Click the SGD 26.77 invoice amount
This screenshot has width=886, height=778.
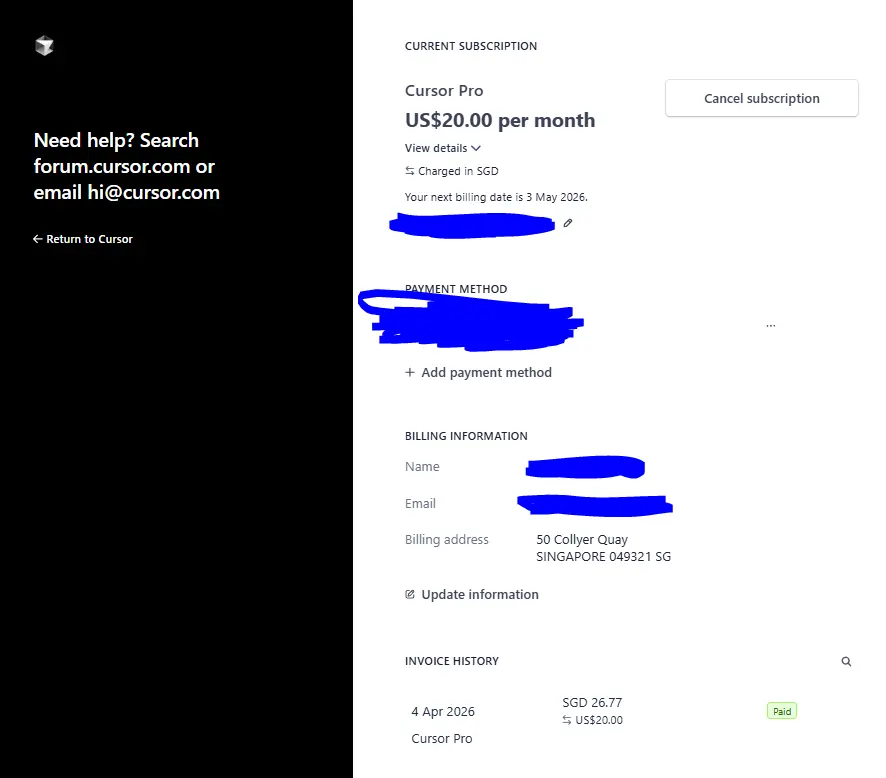tap(592, 702)
